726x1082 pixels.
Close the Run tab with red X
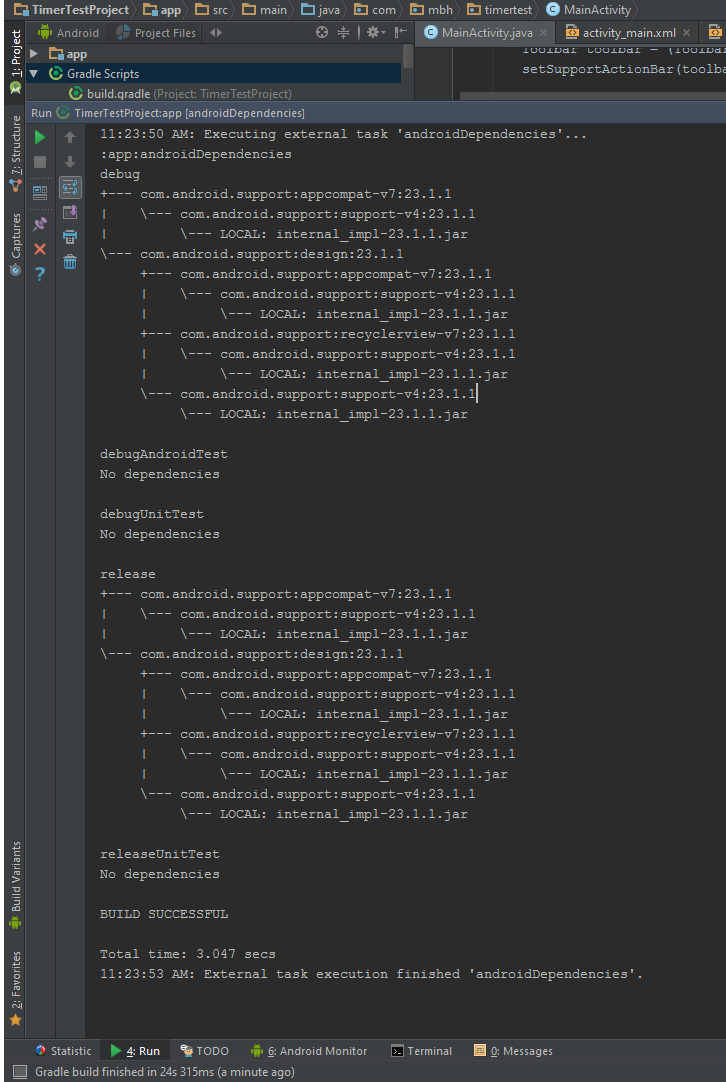[x=40, y=249]
